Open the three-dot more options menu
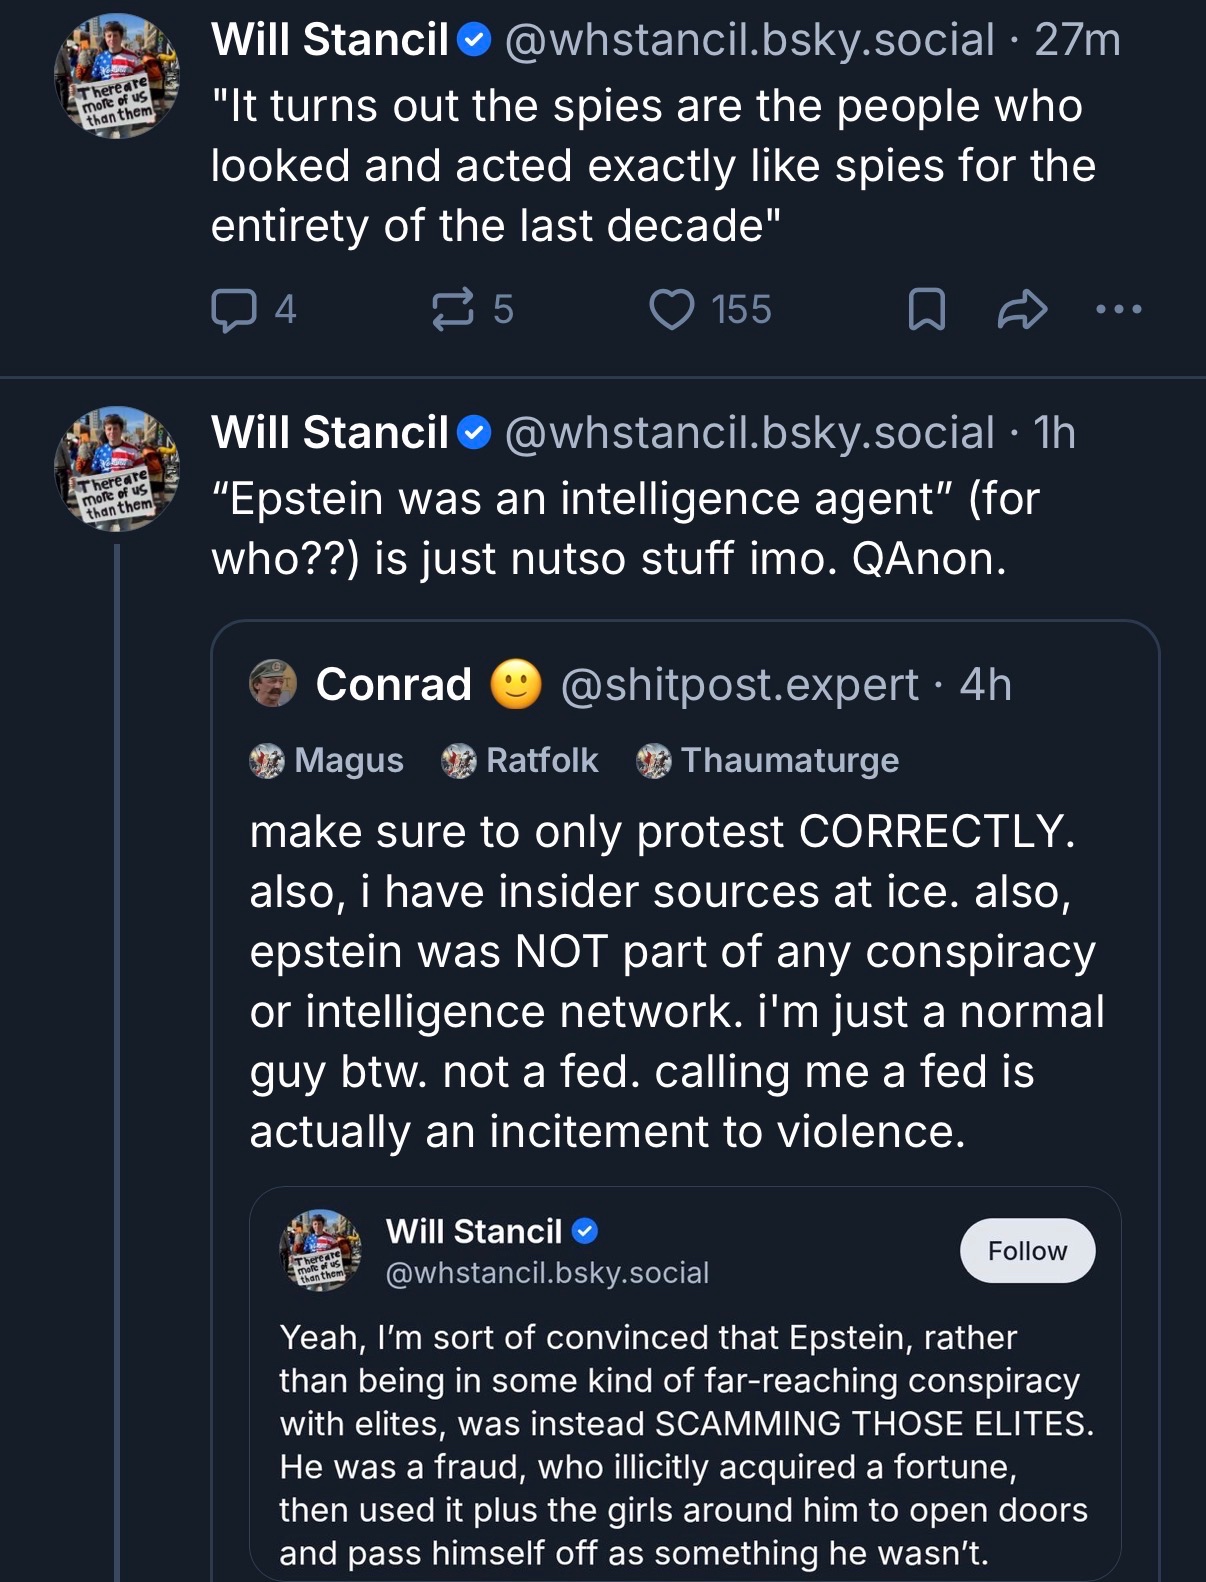Viewport: 1206px width, 1582px height. pyautogui.click(x=1118, y=310)
